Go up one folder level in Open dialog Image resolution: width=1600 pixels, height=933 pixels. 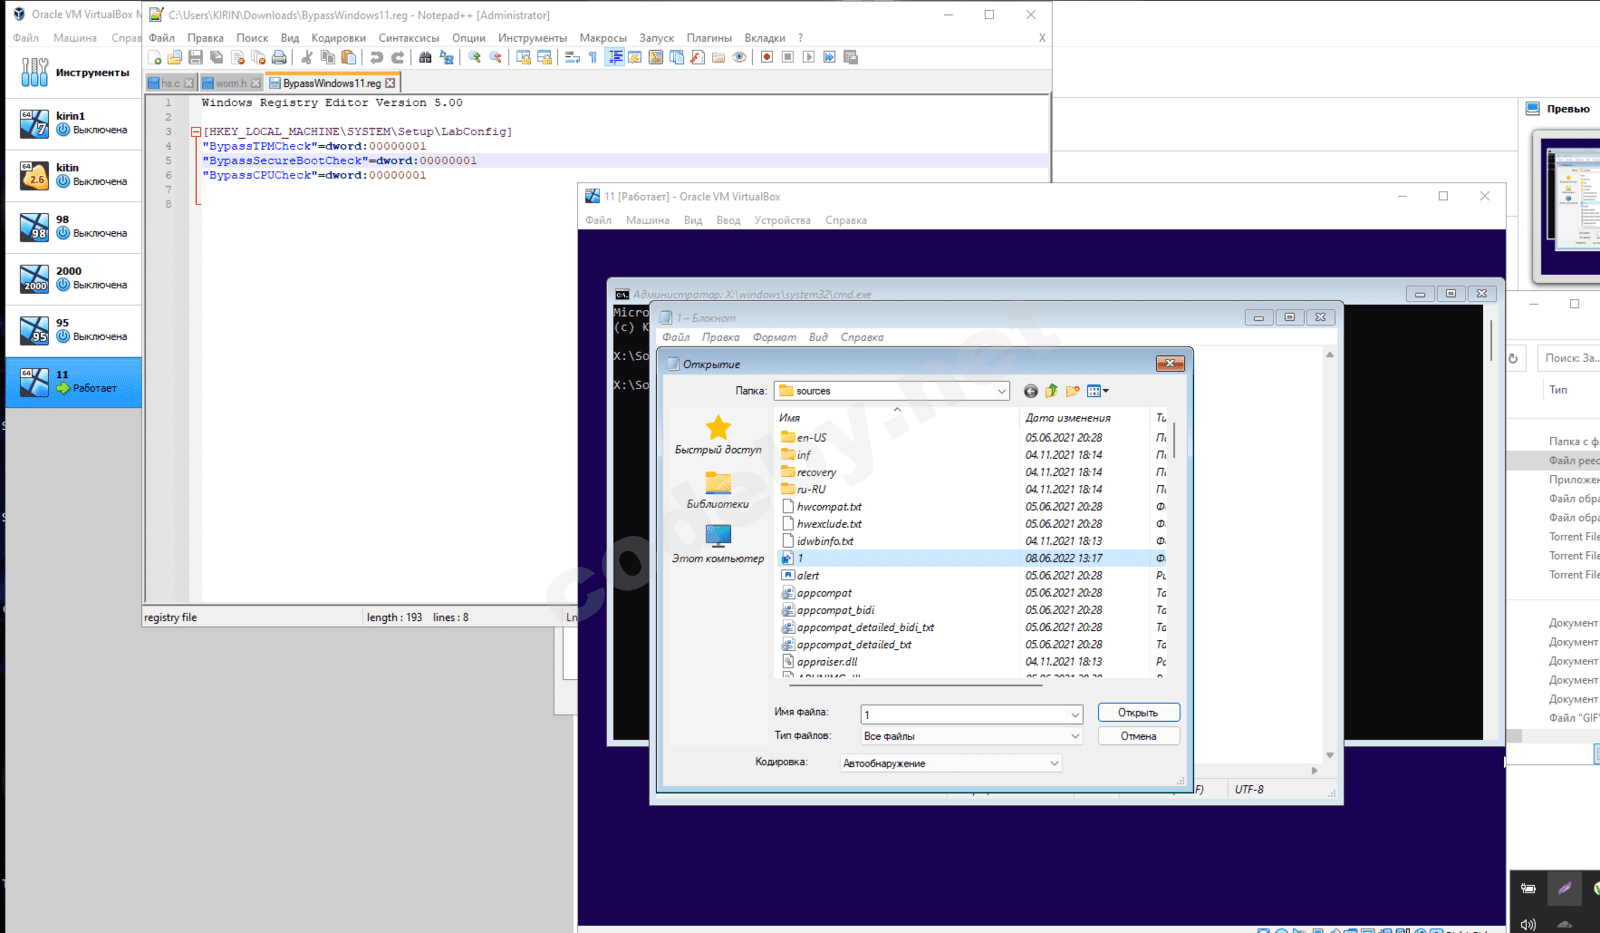pyautogui.click(x=1051, y=391)
